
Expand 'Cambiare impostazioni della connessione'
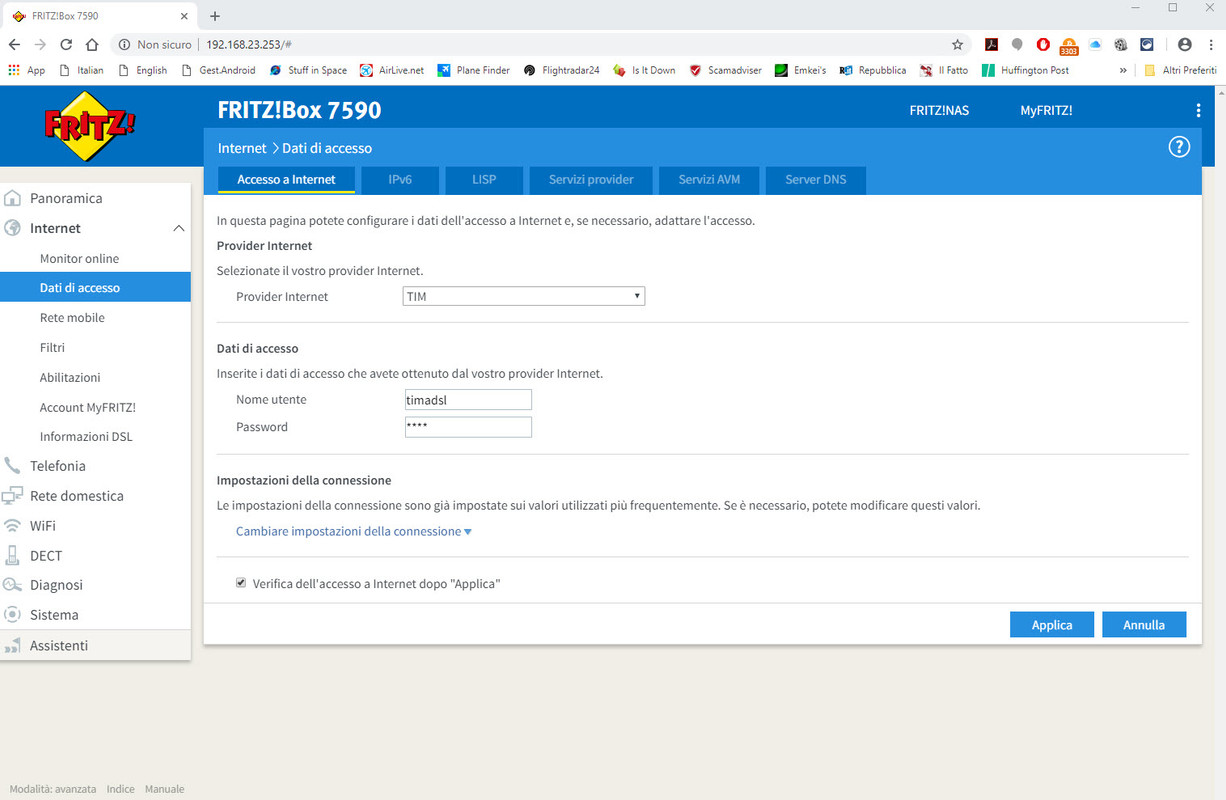point(354,531)
